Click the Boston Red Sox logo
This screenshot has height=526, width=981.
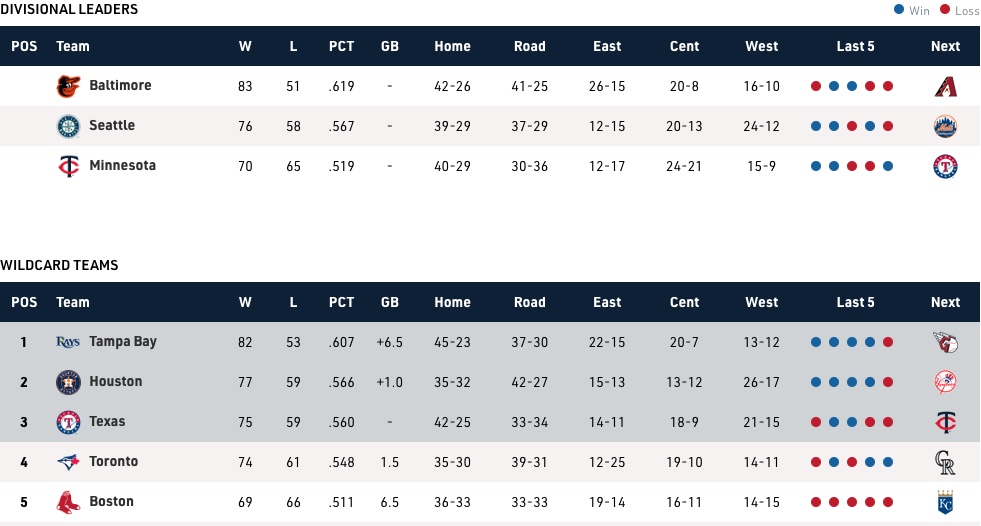coord(67,502)
